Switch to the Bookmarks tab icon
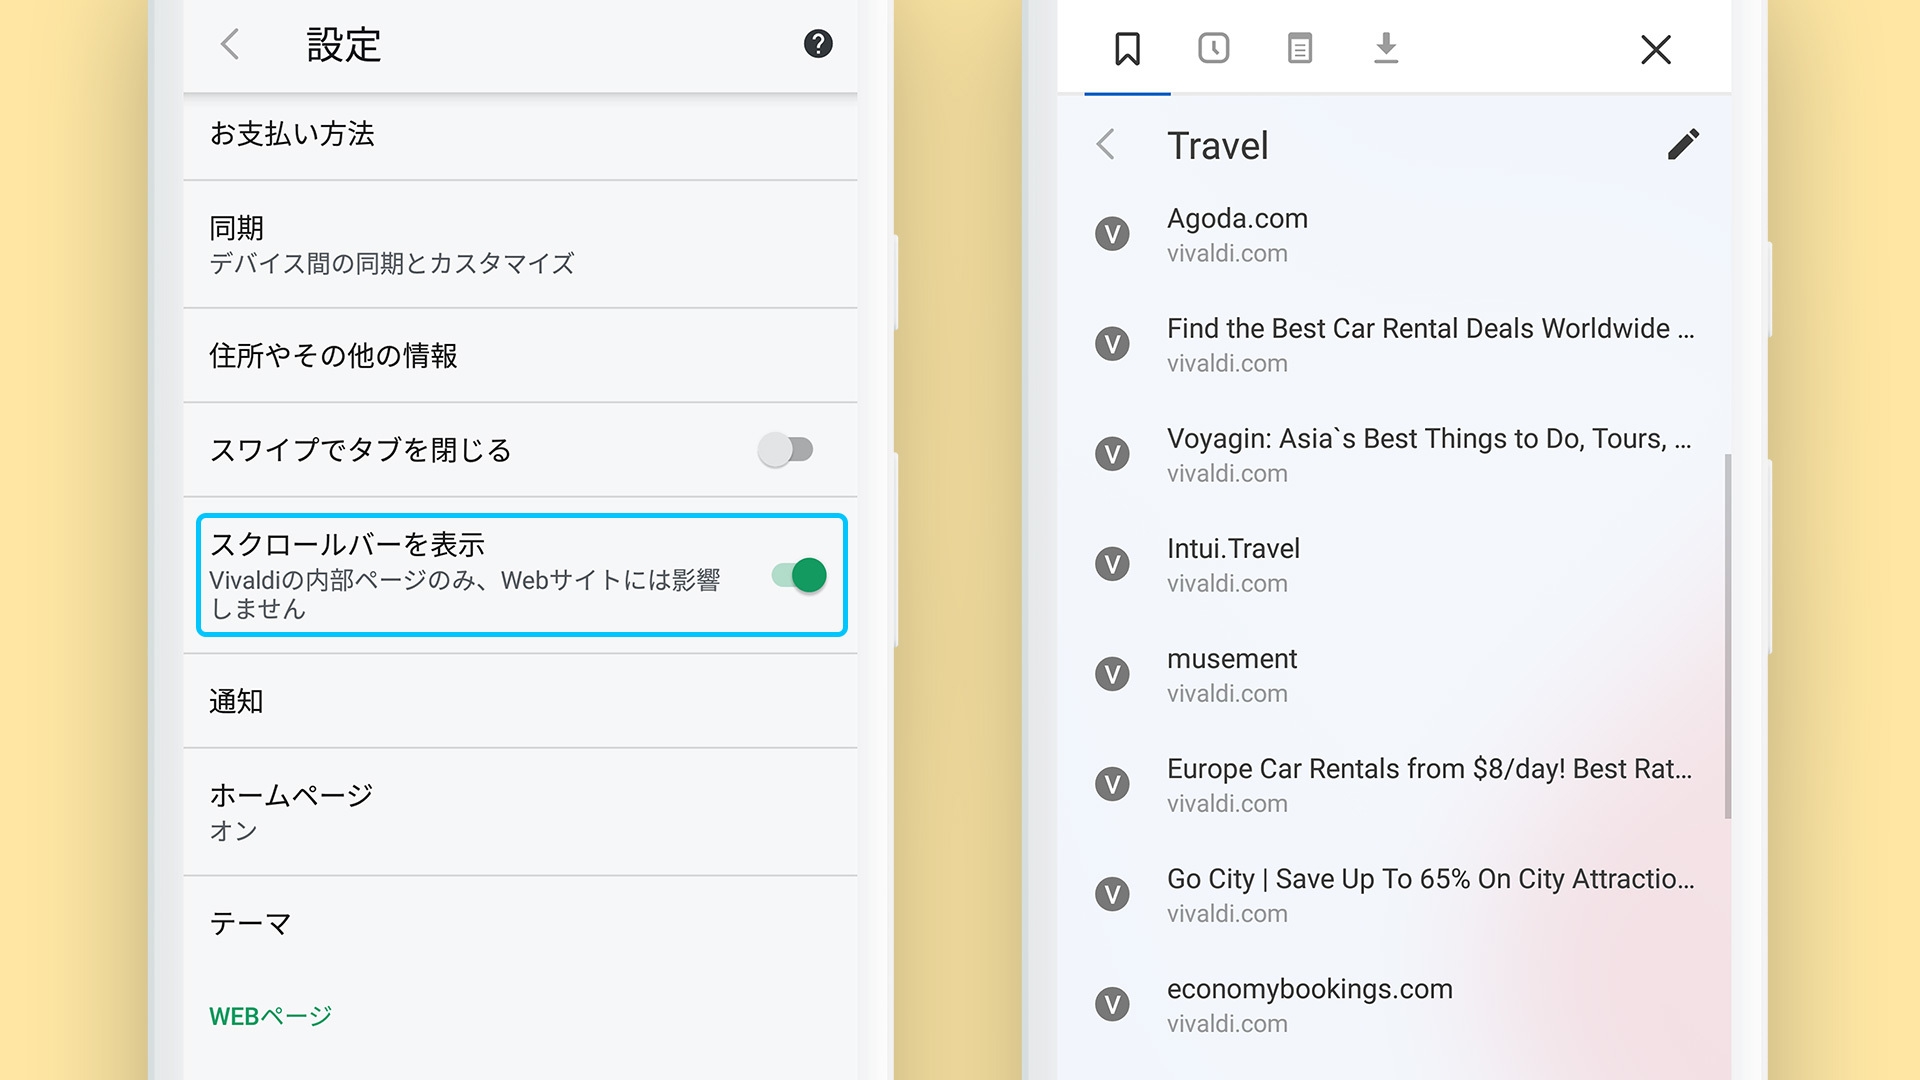 point(1128,48)
